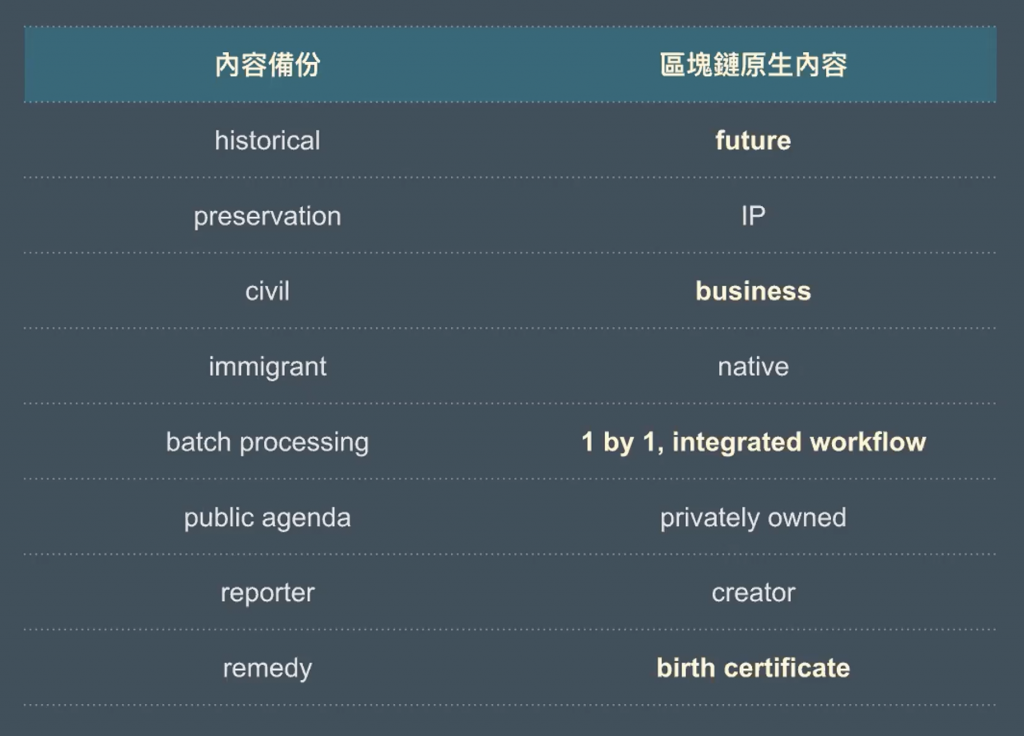Click the bold future cell

pyautogui.click(x=753, y=140)
